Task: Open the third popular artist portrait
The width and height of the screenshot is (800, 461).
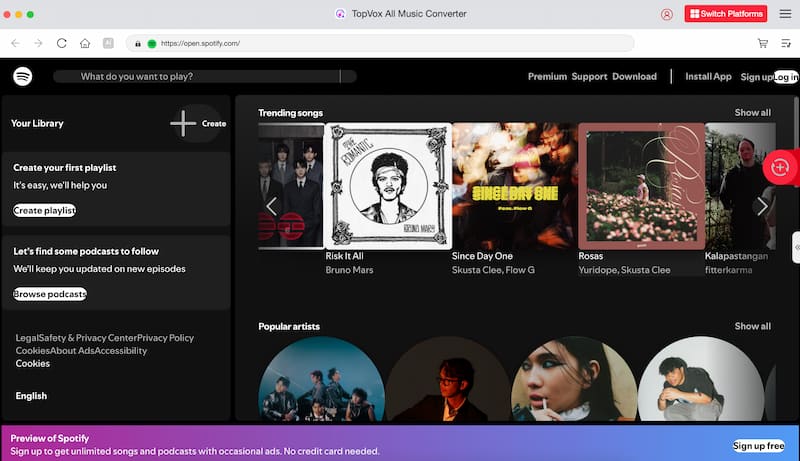Action: (574, 379)
